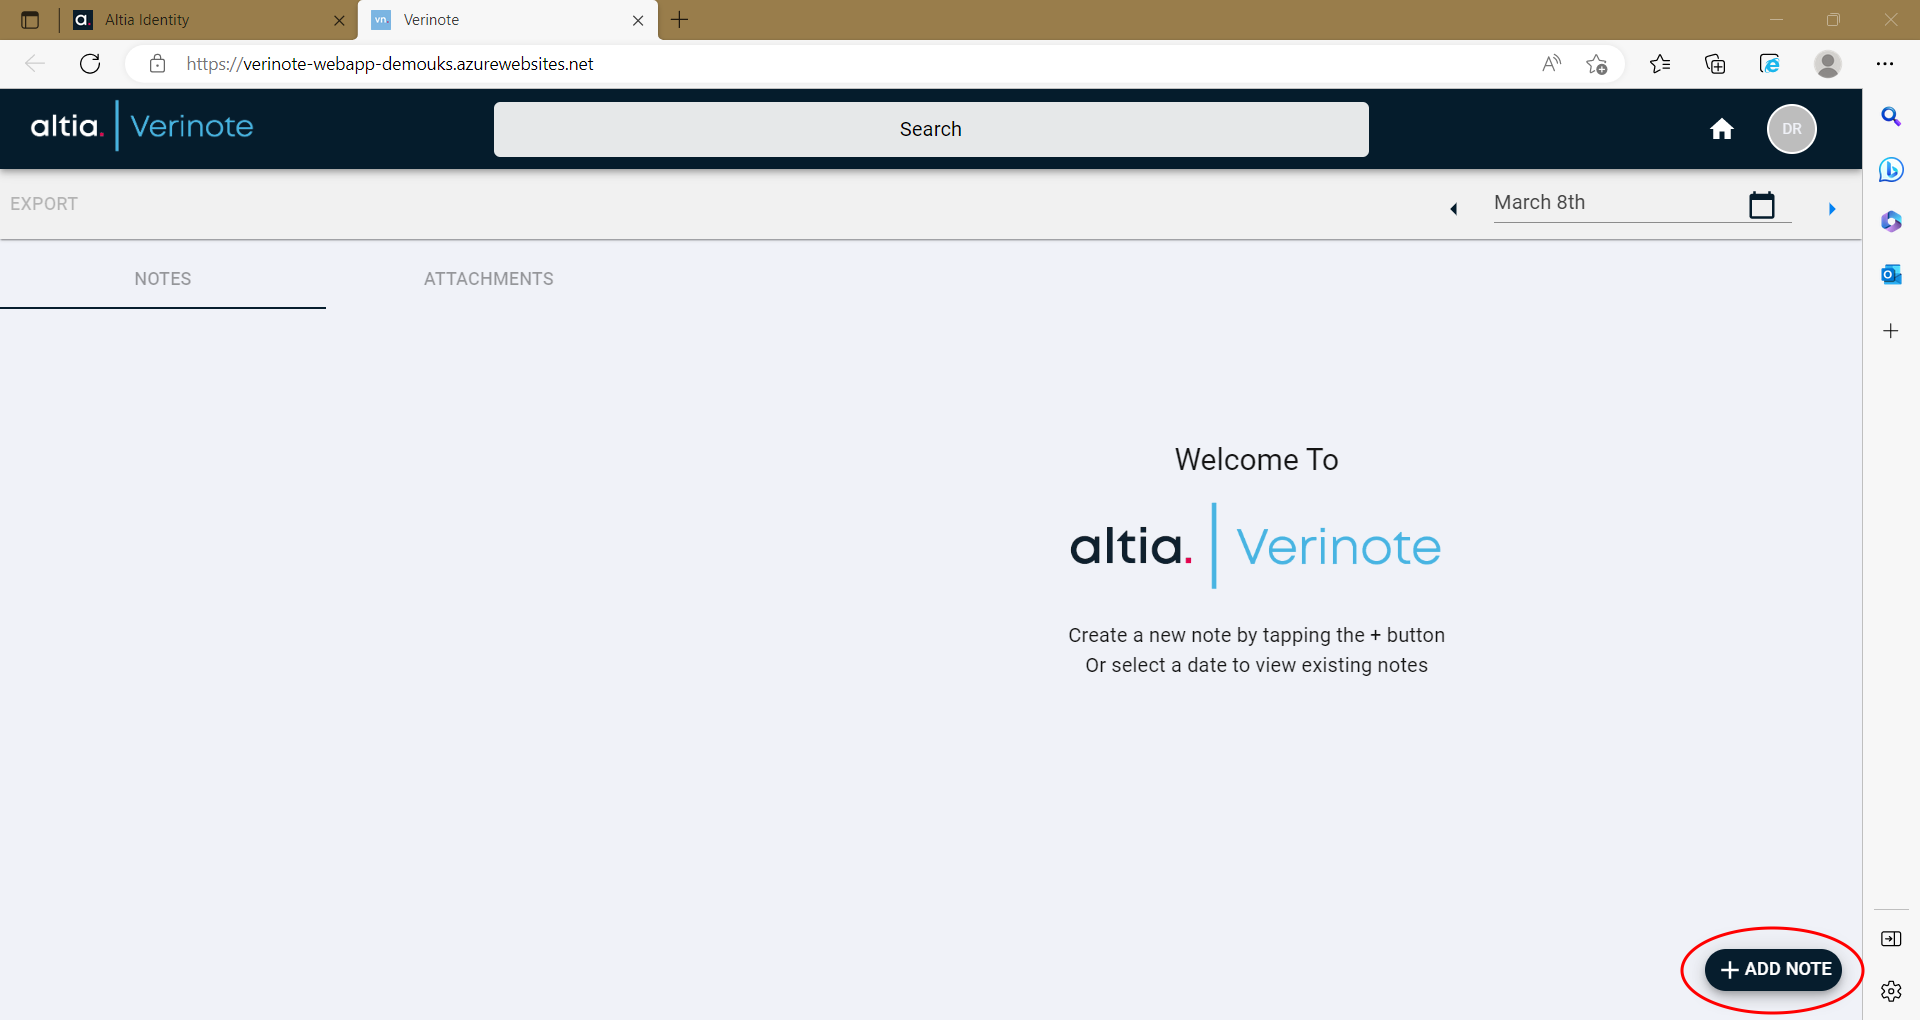This screenshot has height=1020, width=1920.
Task: Open sidebar search icon
Action: click(1891, 117)
